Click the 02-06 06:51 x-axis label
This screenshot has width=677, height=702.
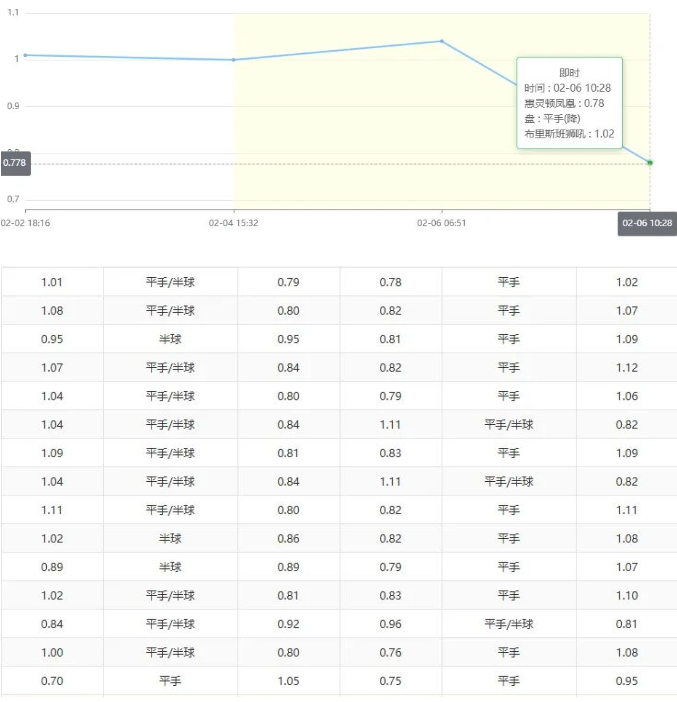(x=441, y=223)
